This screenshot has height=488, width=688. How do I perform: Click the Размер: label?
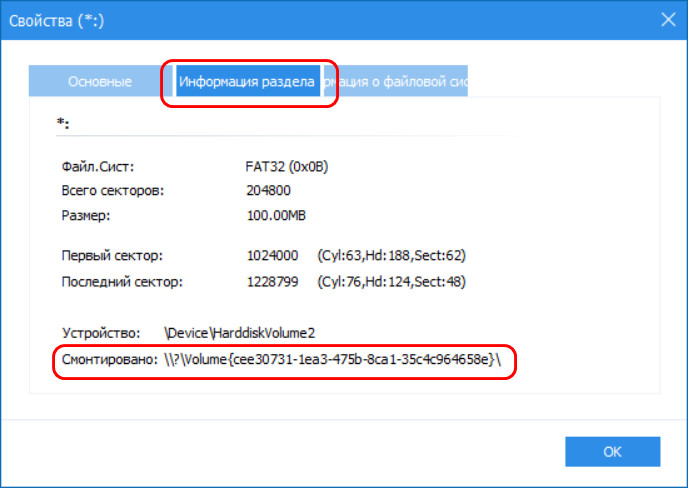point(86,215)
